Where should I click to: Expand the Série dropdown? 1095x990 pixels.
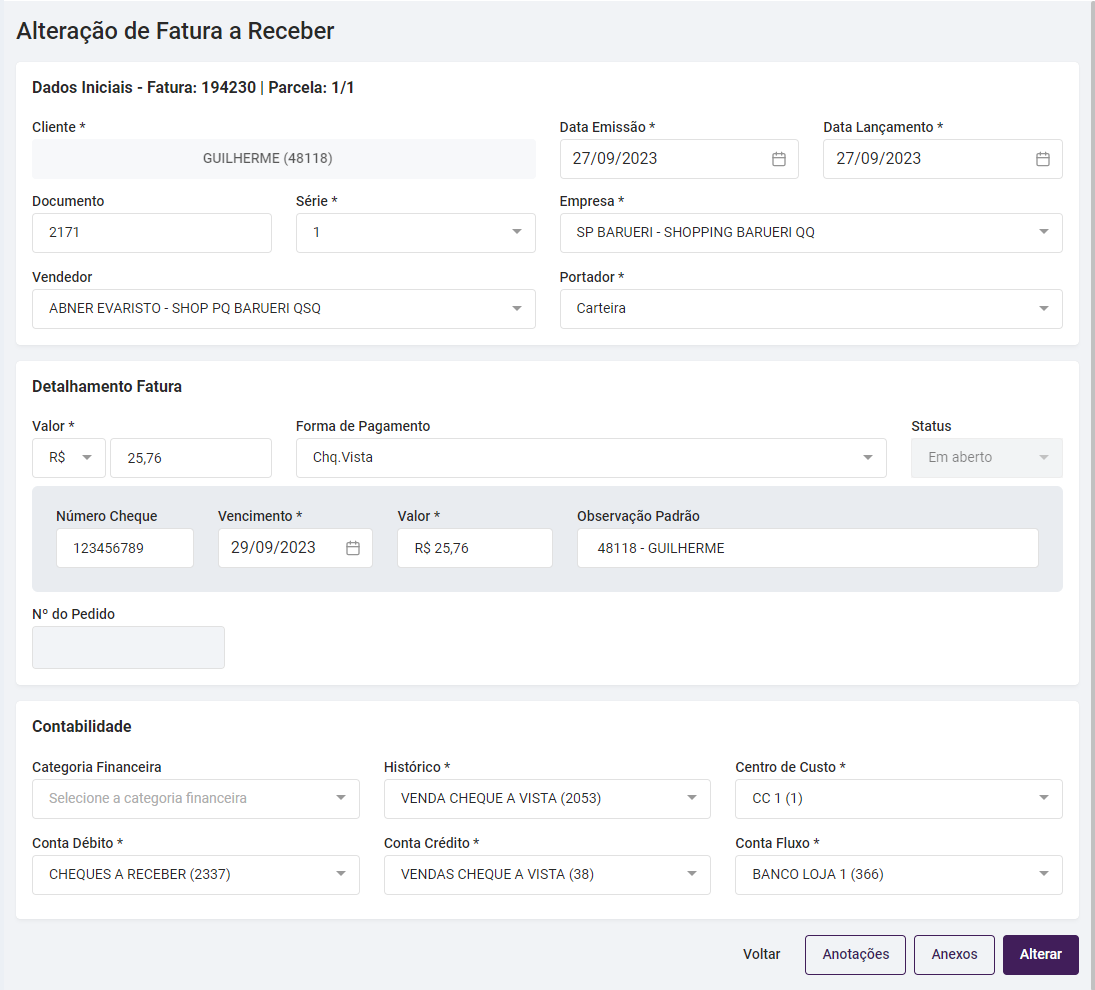(516, 233)
